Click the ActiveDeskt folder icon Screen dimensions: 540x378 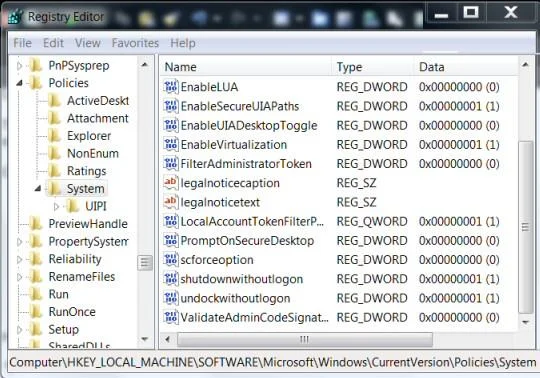[x=54, y=100]
